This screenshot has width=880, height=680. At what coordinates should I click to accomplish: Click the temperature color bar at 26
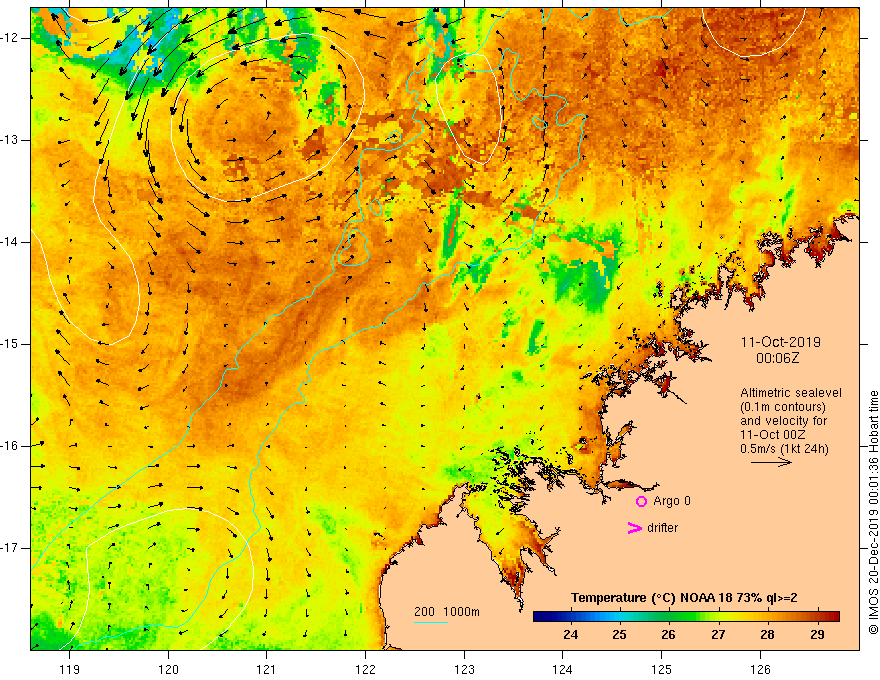coord(668,617)
